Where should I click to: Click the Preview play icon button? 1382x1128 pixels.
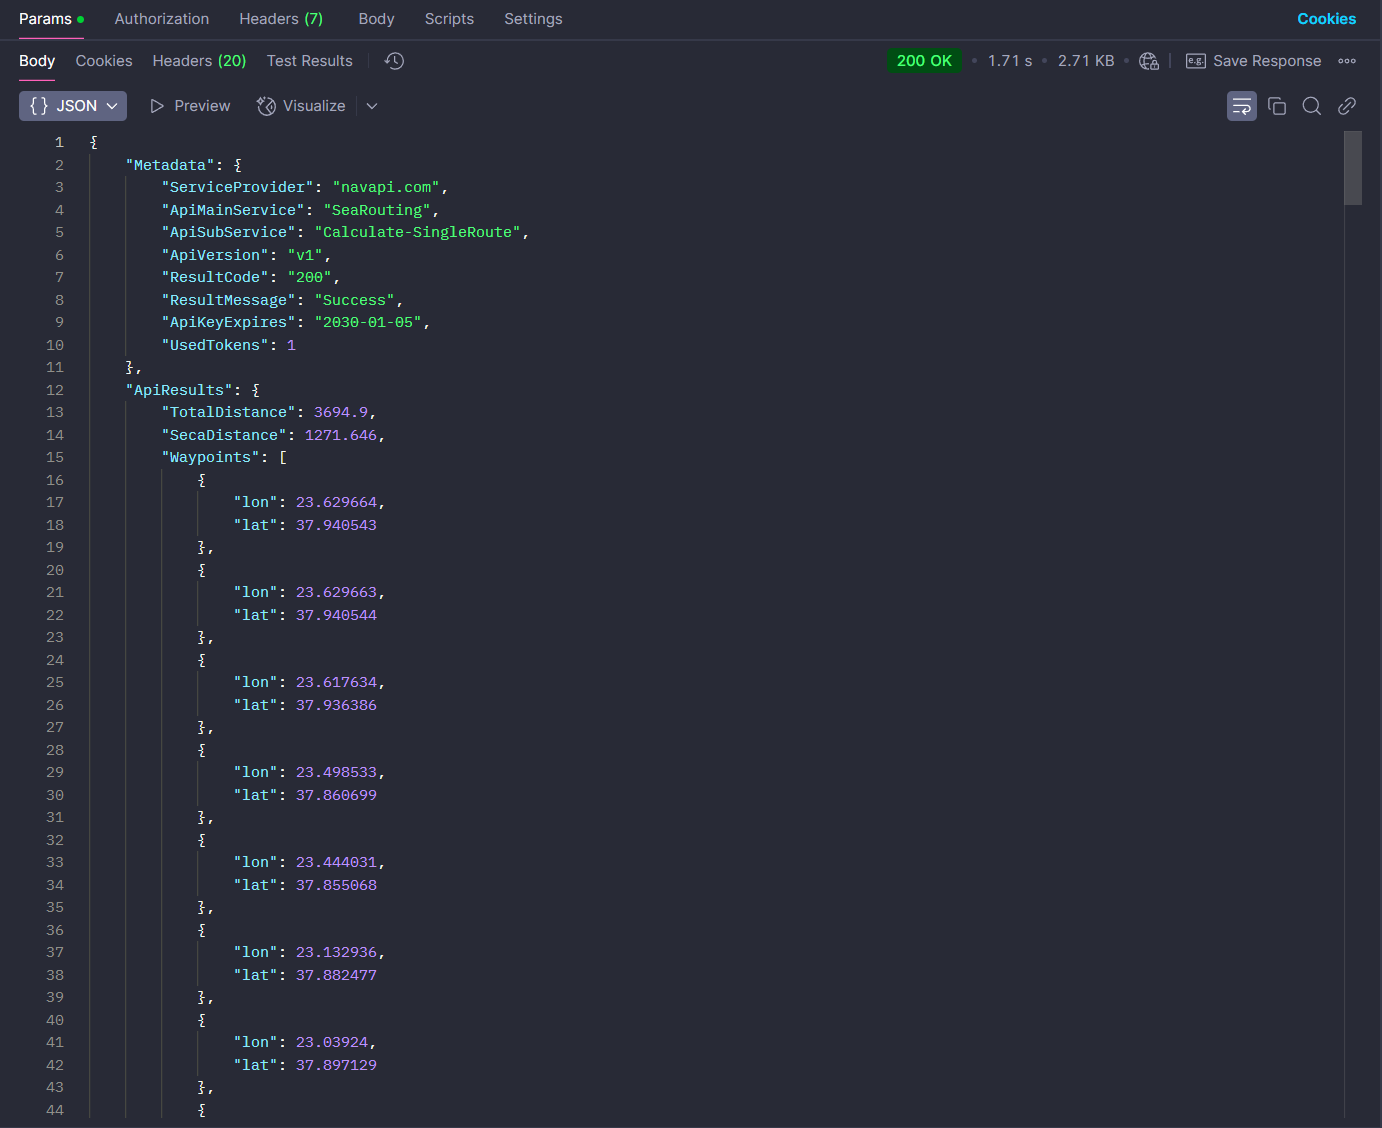tap(190, 106)
